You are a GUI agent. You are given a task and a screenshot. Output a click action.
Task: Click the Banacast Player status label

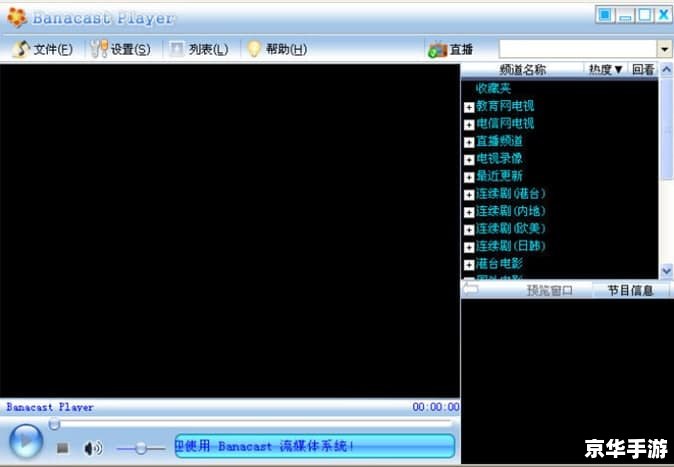tap(50, 407)
